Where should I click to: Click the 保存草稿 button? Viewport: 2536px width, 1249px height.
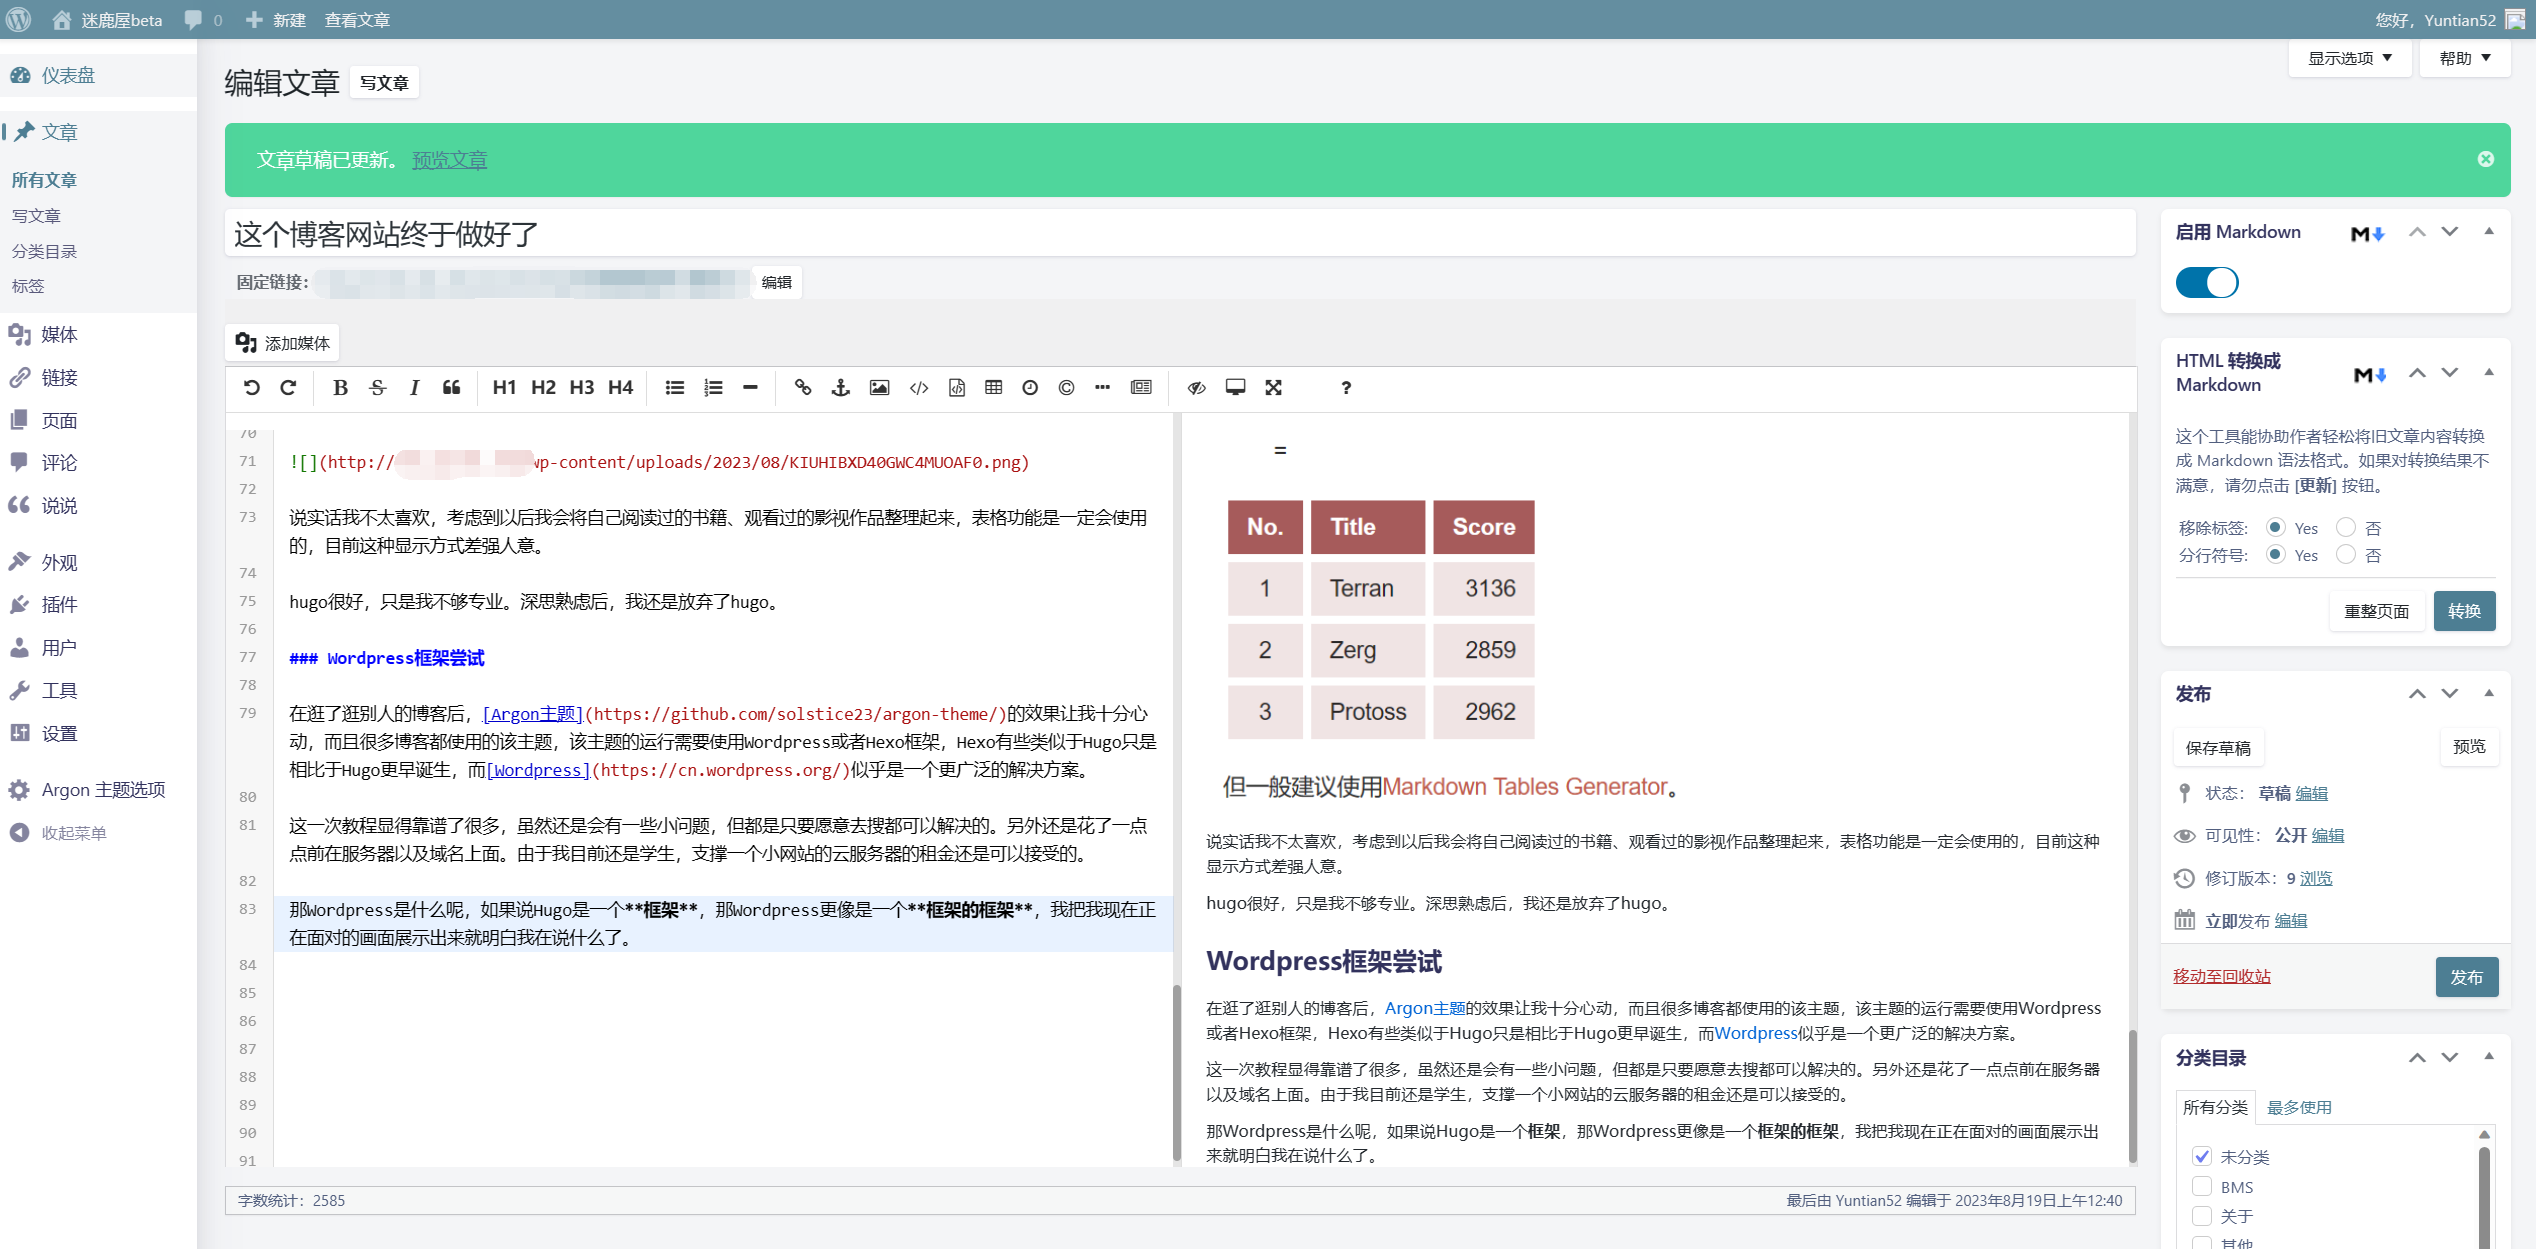[2217, 748]
